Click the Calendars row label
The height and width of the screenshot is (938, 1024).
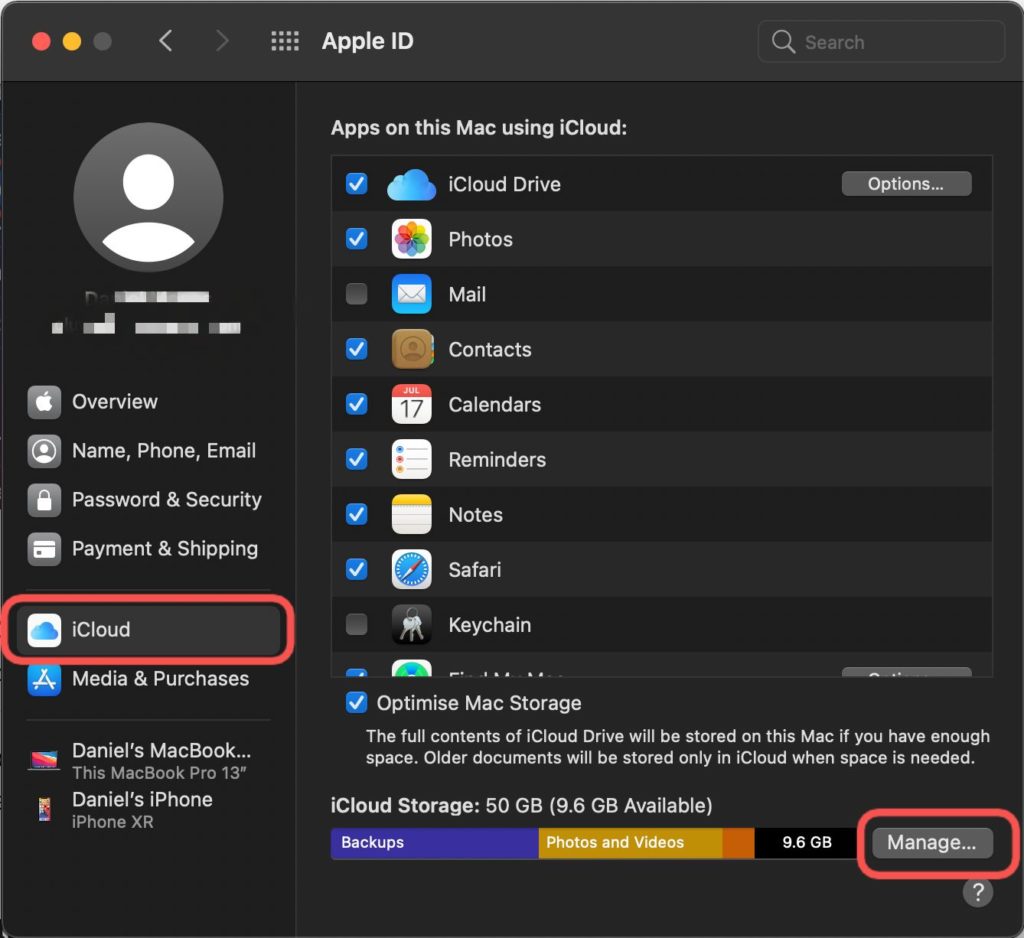tap(494, 404)
